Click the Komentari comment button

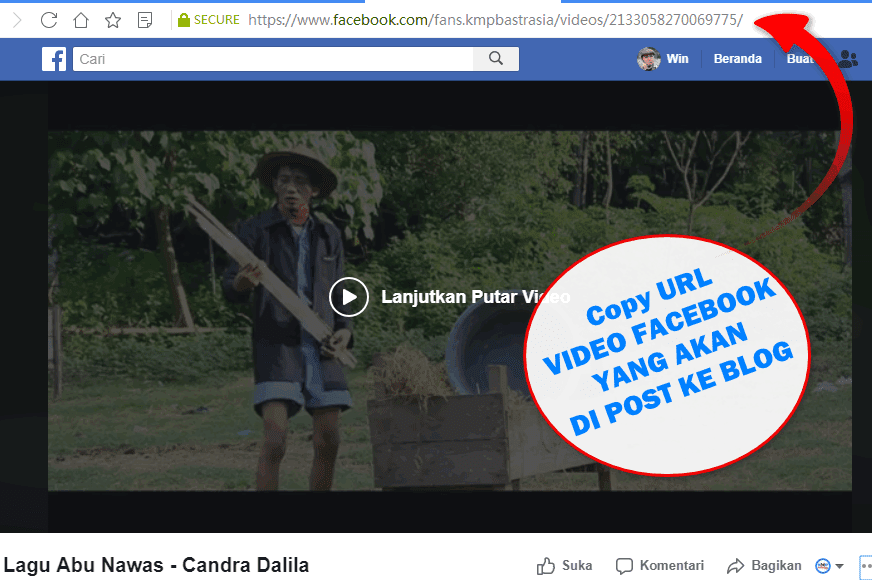point(660,566)
